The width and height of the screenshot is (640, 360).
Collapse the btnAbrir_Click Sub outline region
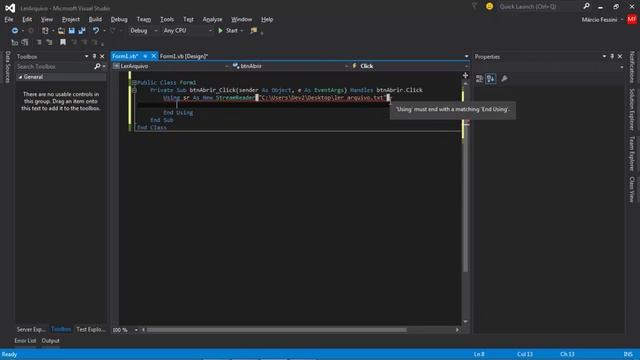[x=134, y=90]
